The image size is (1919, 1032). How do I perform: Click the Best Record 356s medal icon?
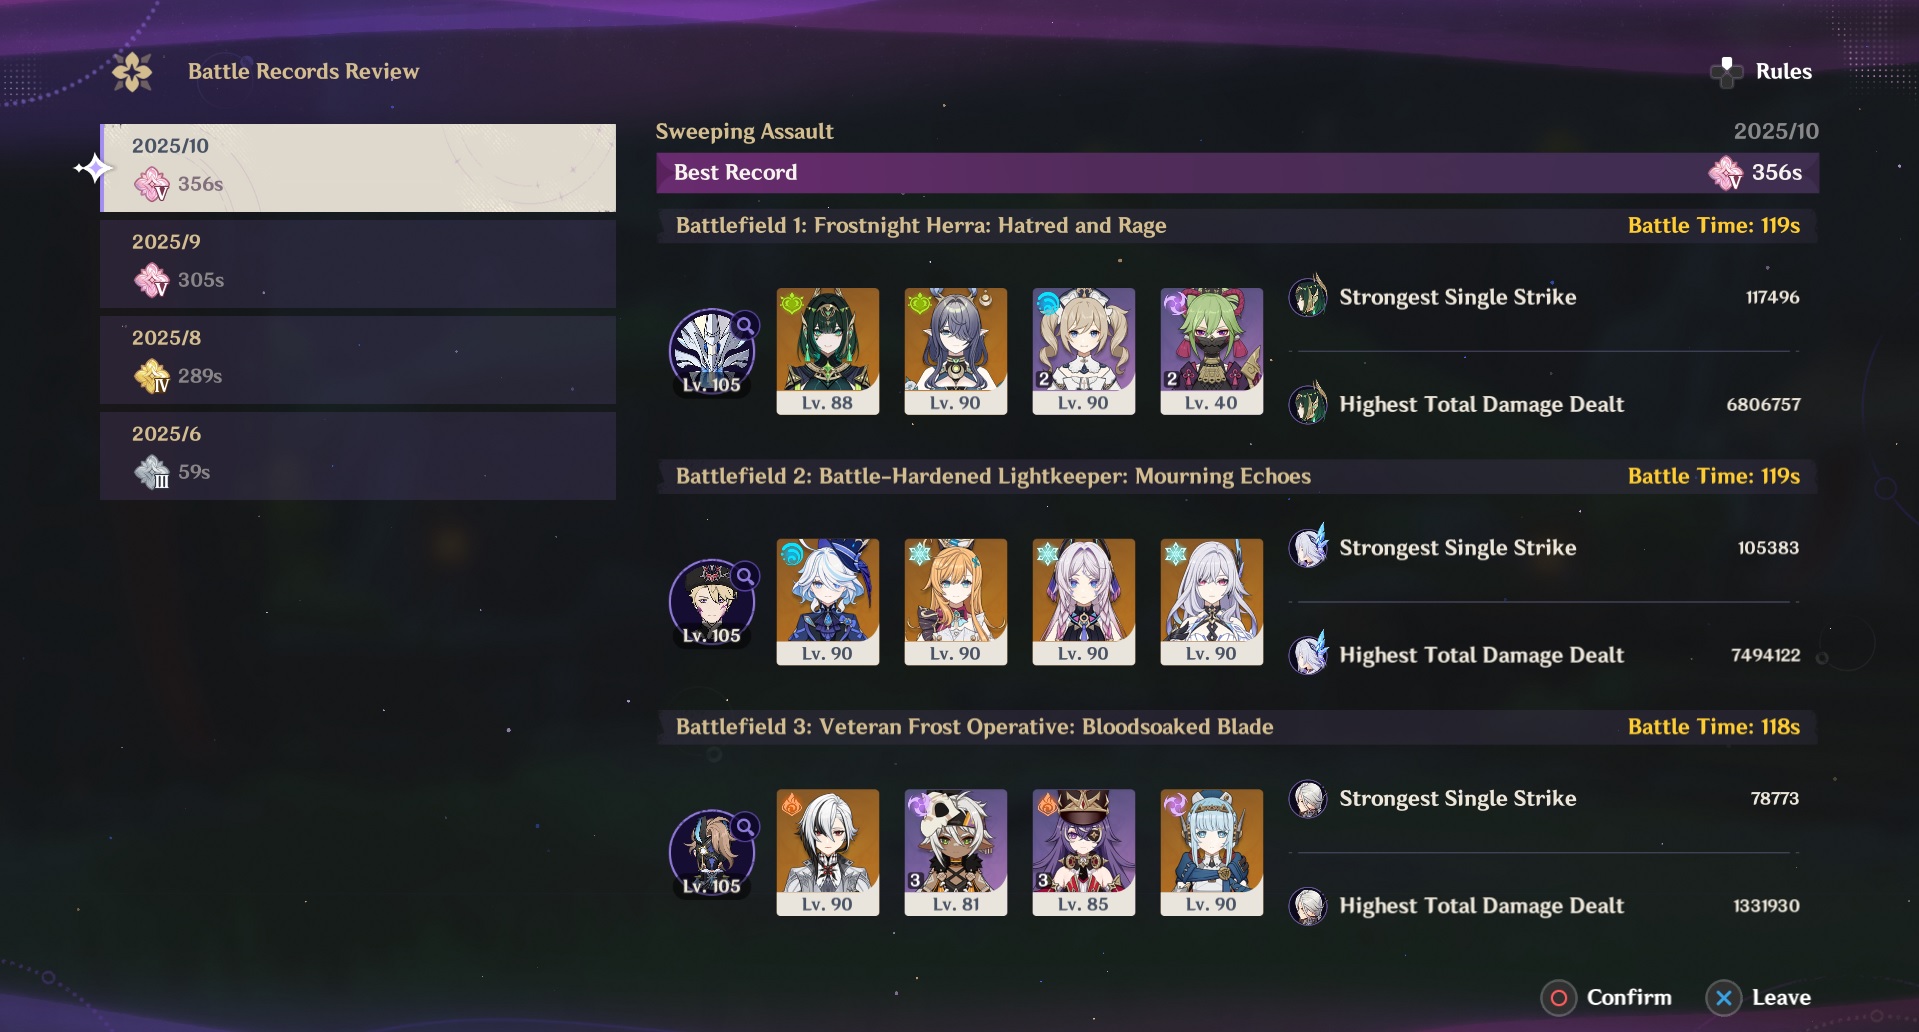tap(1726, 173)
